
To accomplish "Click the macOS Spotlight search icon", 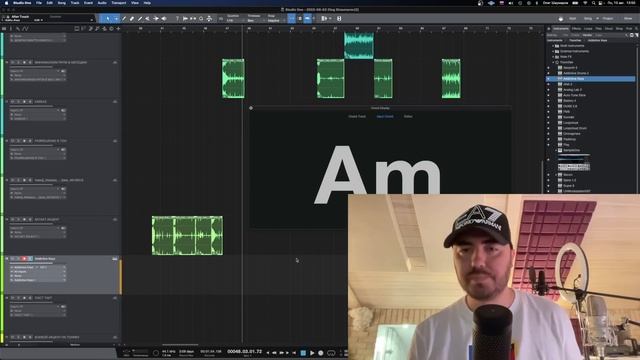I will [593, 3].
